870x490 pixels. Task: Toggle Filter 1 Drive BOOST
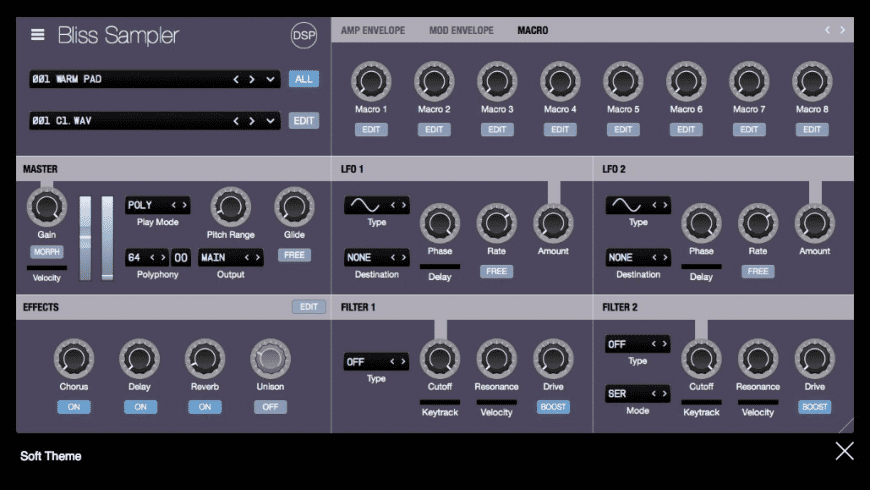click(x=553, y=407)
